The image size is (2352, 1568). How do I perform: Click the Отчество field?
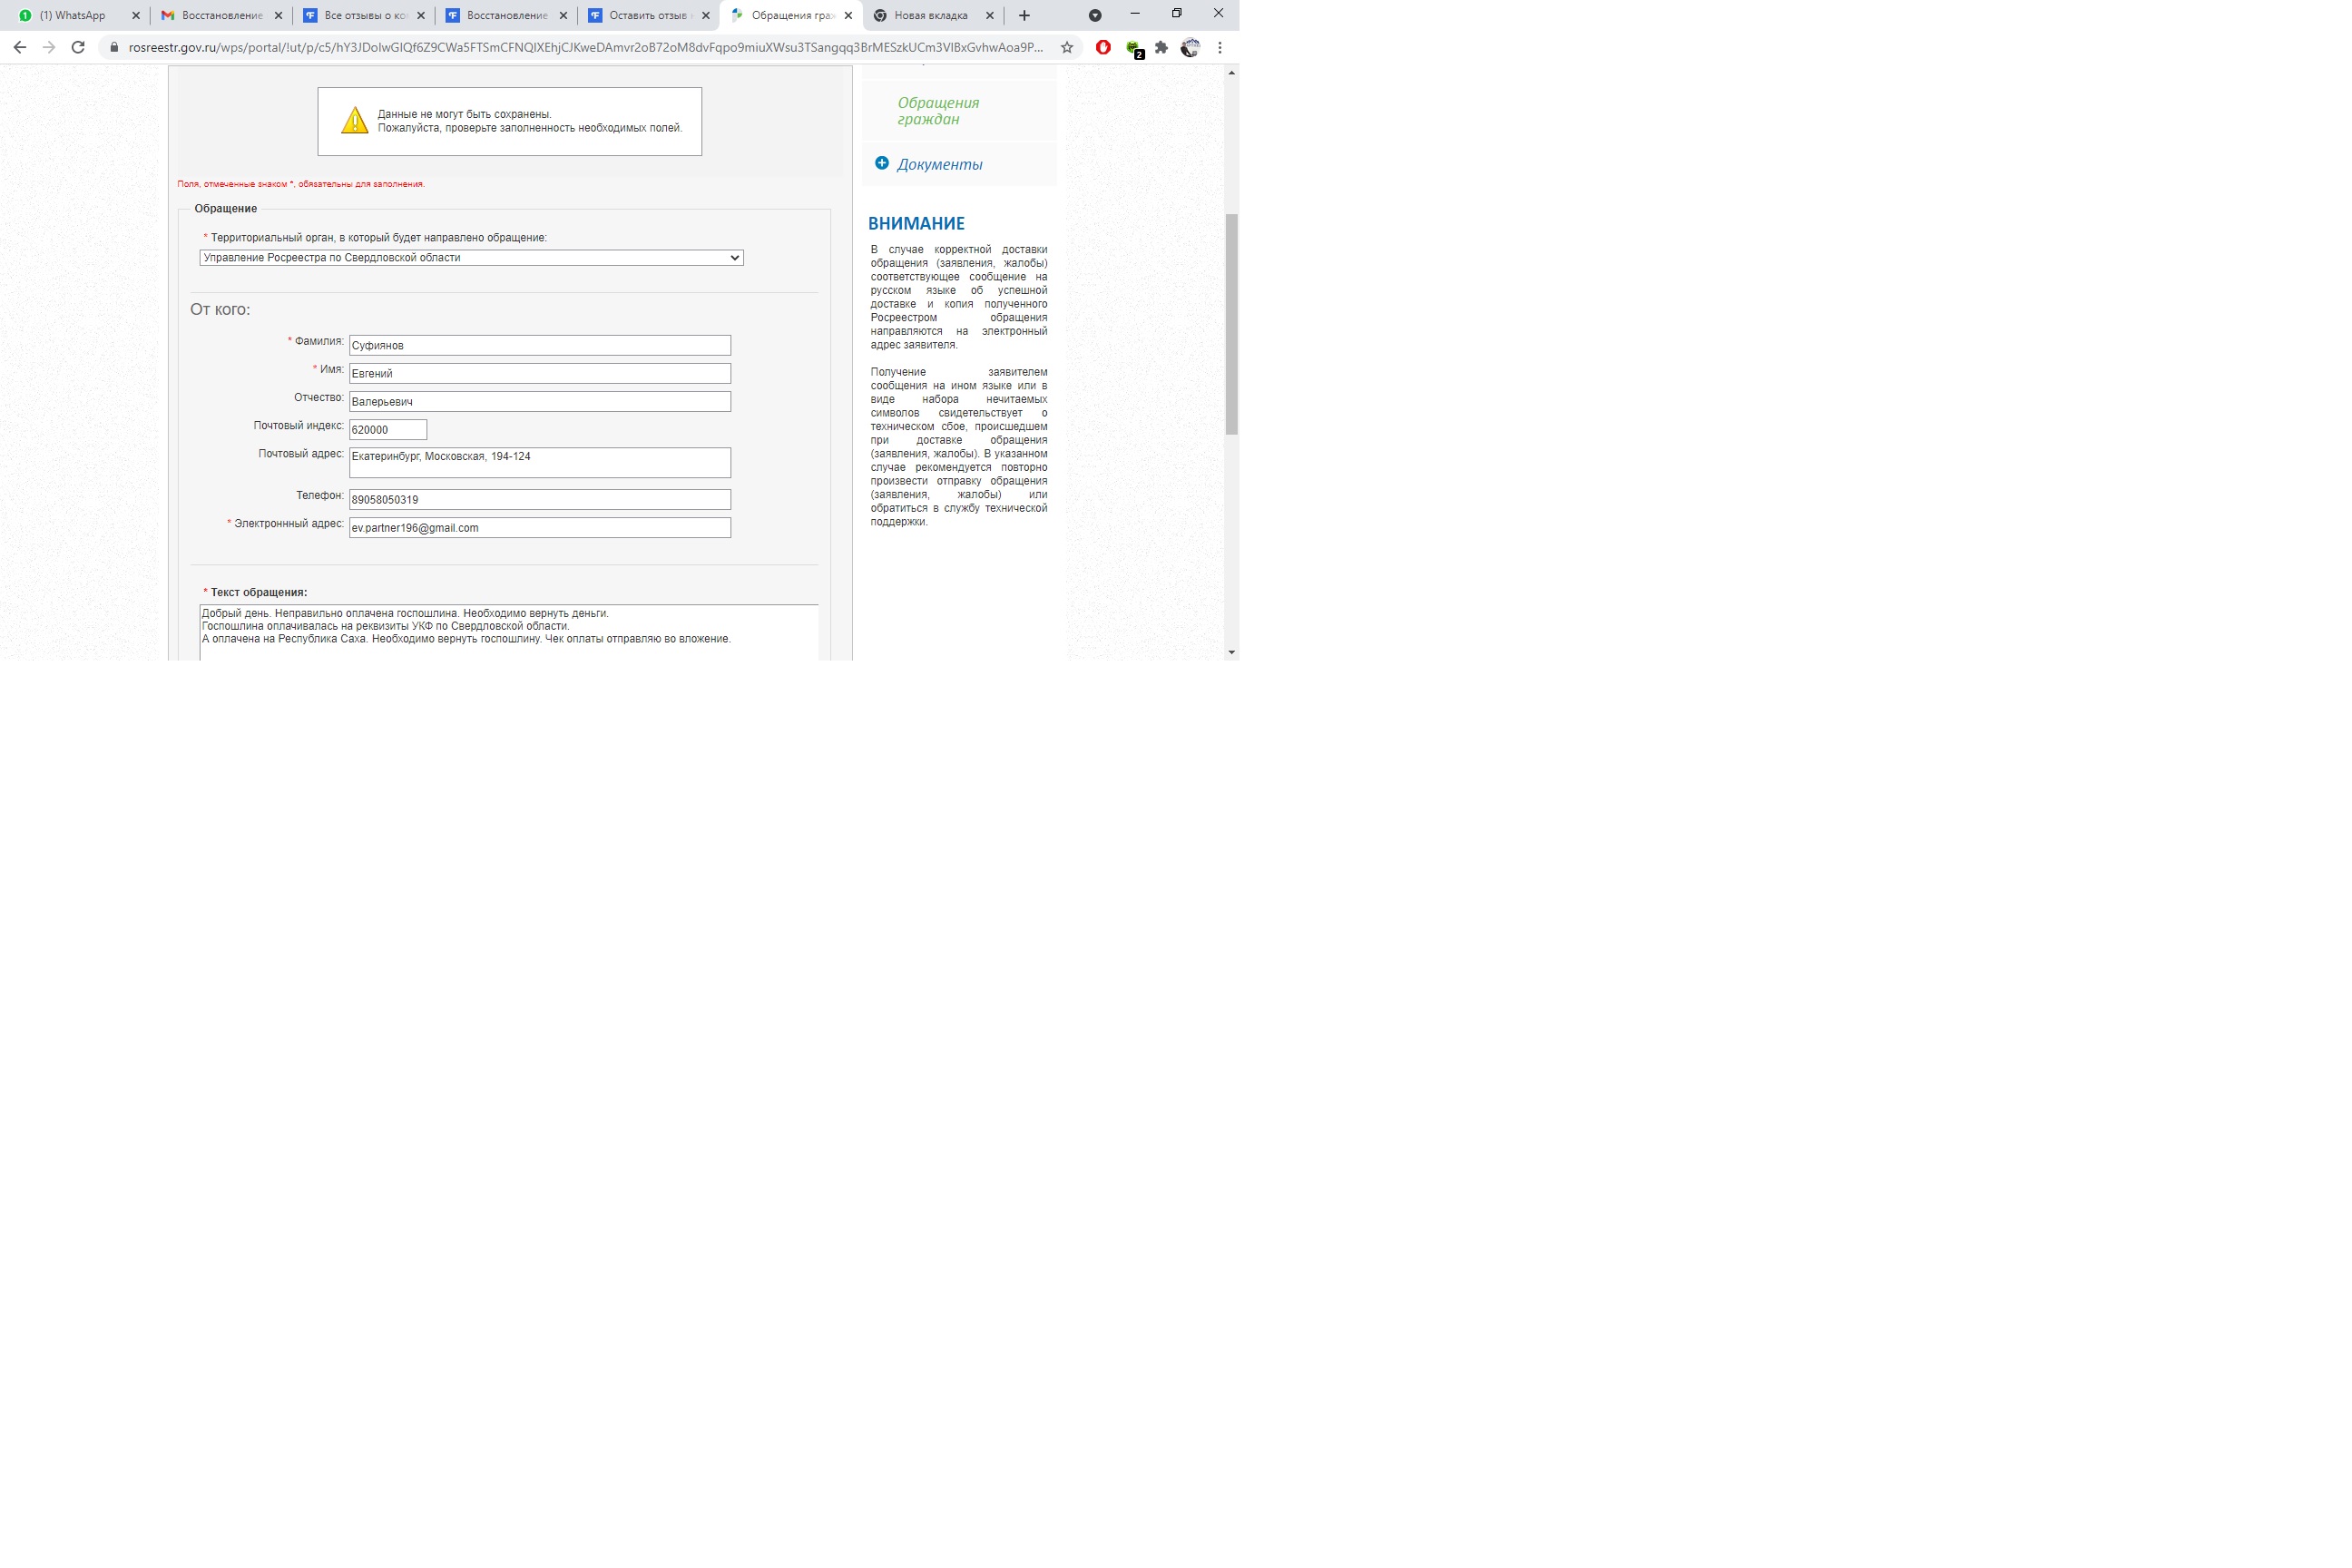540,401
